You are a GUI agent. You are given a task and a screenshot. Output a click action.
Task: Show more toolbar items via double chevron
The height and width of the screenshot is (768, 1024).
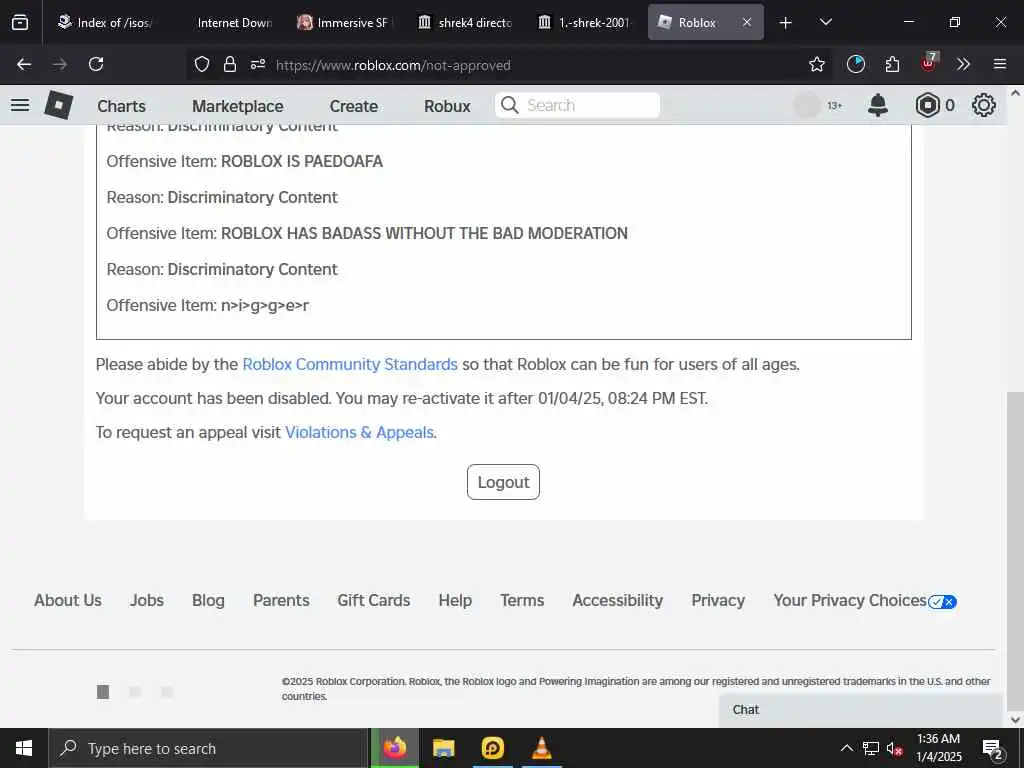point(963,64)
